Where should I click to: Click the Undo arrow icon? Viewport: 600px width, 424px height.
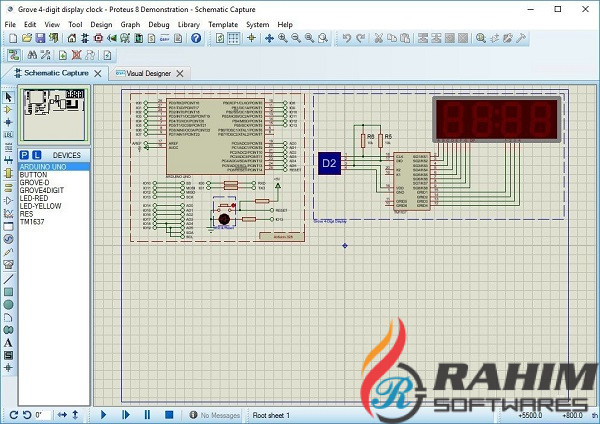click(x=346, y=38)
